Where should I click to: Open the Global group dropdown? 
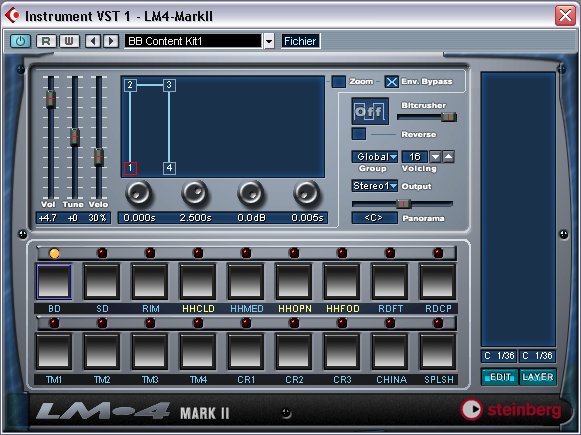(x=375, y=157)
